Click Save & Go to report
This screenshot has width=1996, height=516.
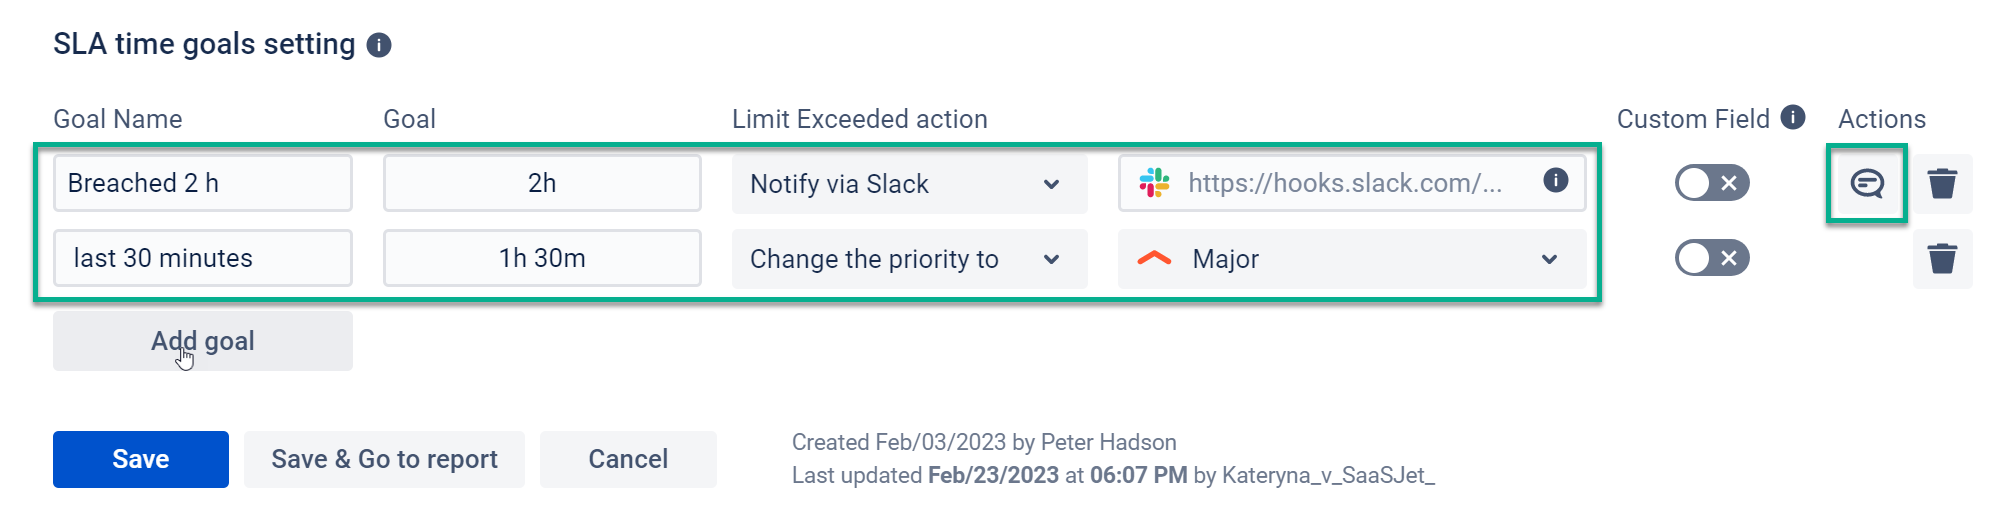pyautogui.click(x=384, y=459)
